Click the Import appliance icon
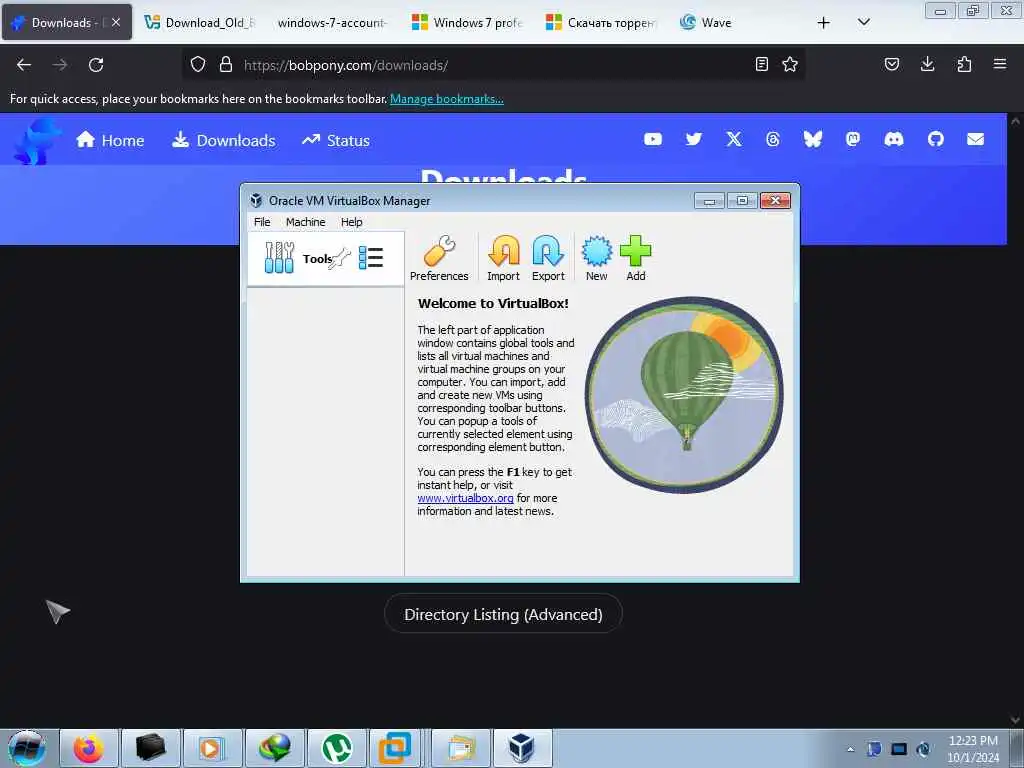The height and width of the screenshot is (768, 1024). coord(504,258)
